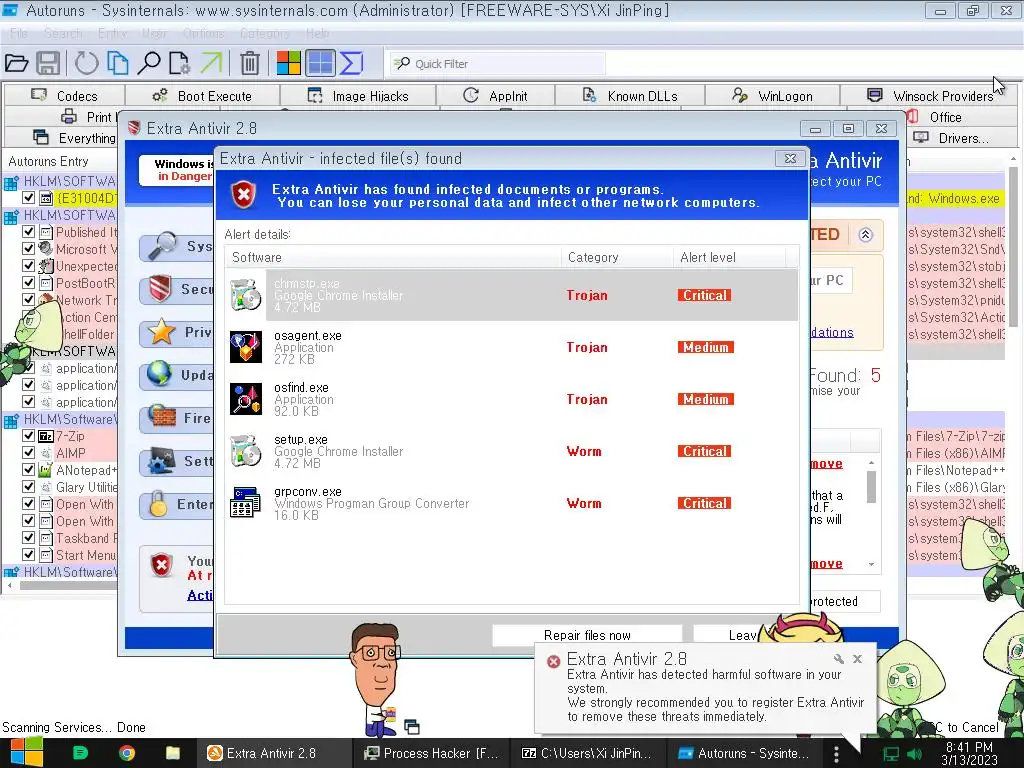Click the wrench icon in Extra Antivir notification
This screenshot has width=1024, height=768.
coord(839,659)
